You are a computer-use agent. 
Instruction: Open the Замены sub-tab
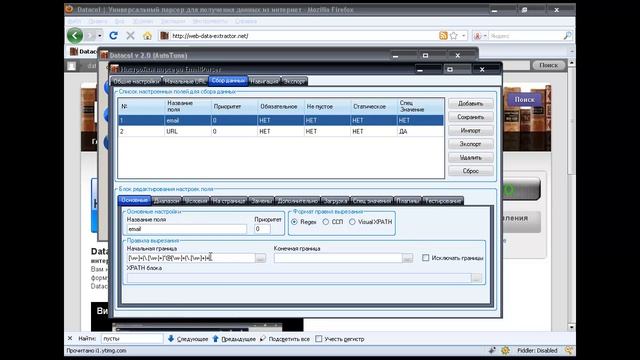tap(261, 201)
